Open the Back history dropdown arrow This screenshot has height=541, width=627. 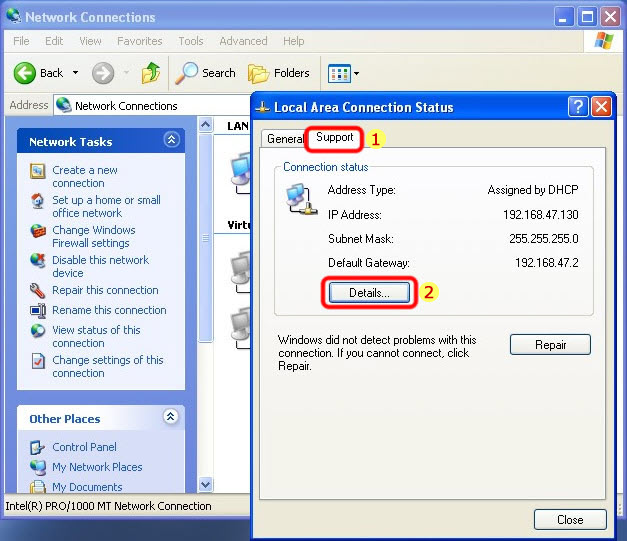pyautogui.click(x=75, y=73)
